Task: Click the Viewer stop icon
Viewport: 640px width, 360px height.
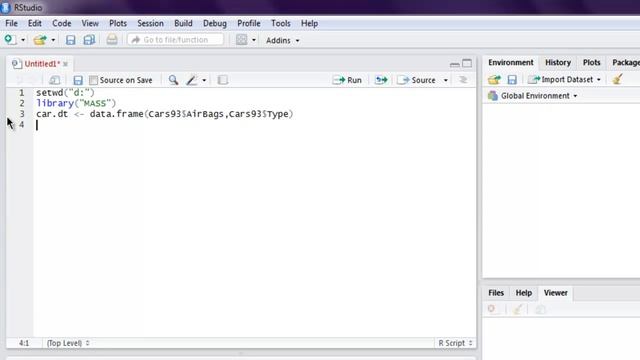Action: pyautogui.click(x=491, y=309)
